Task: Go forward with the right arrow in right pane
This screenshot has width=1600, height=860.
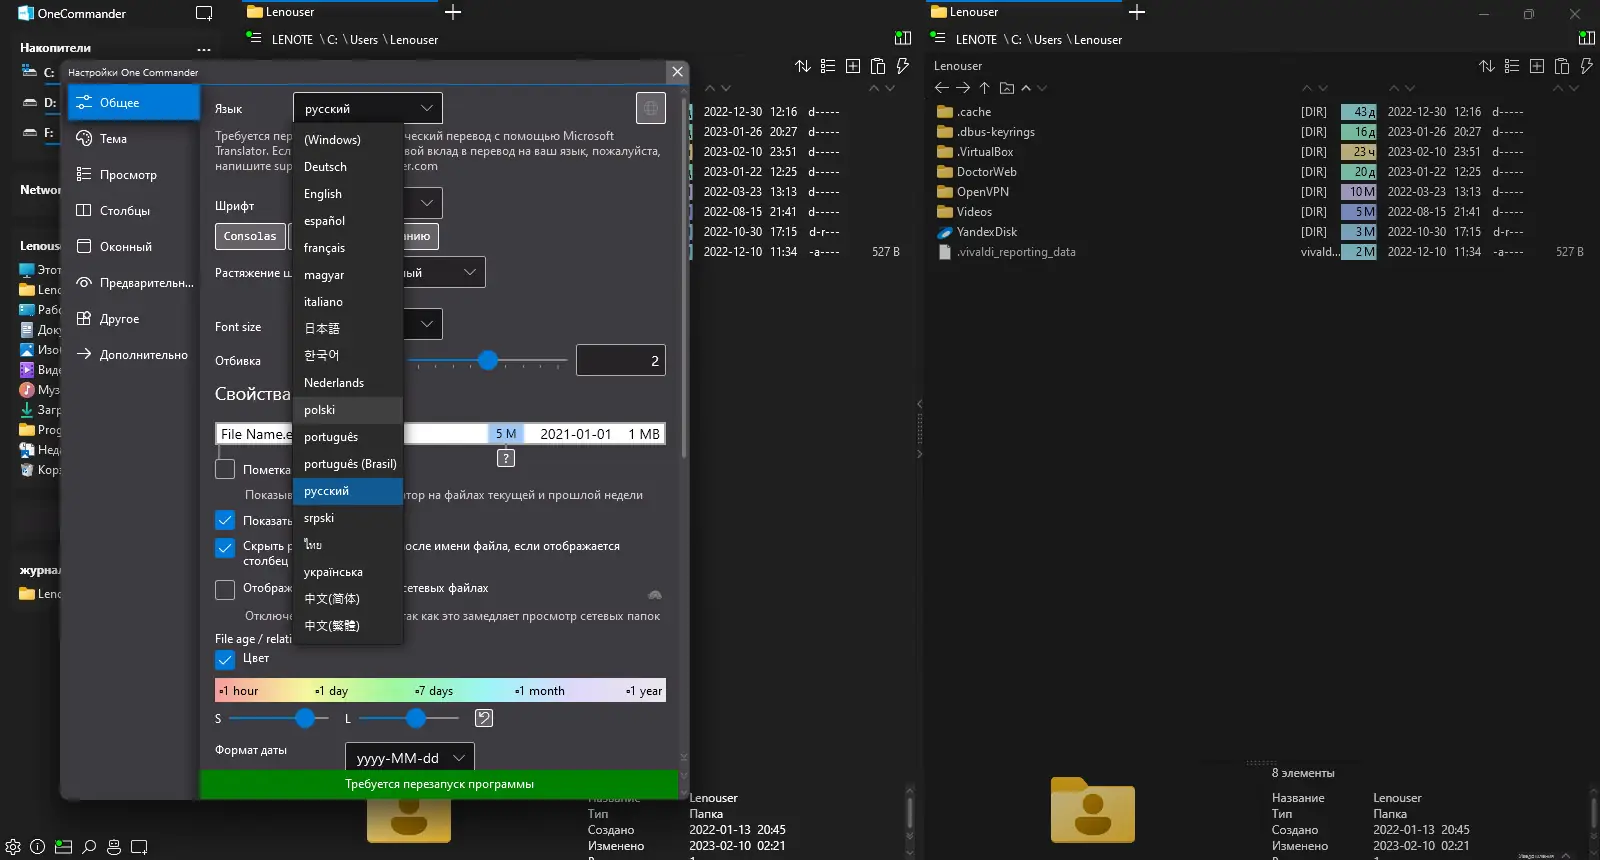Action: 963,88
